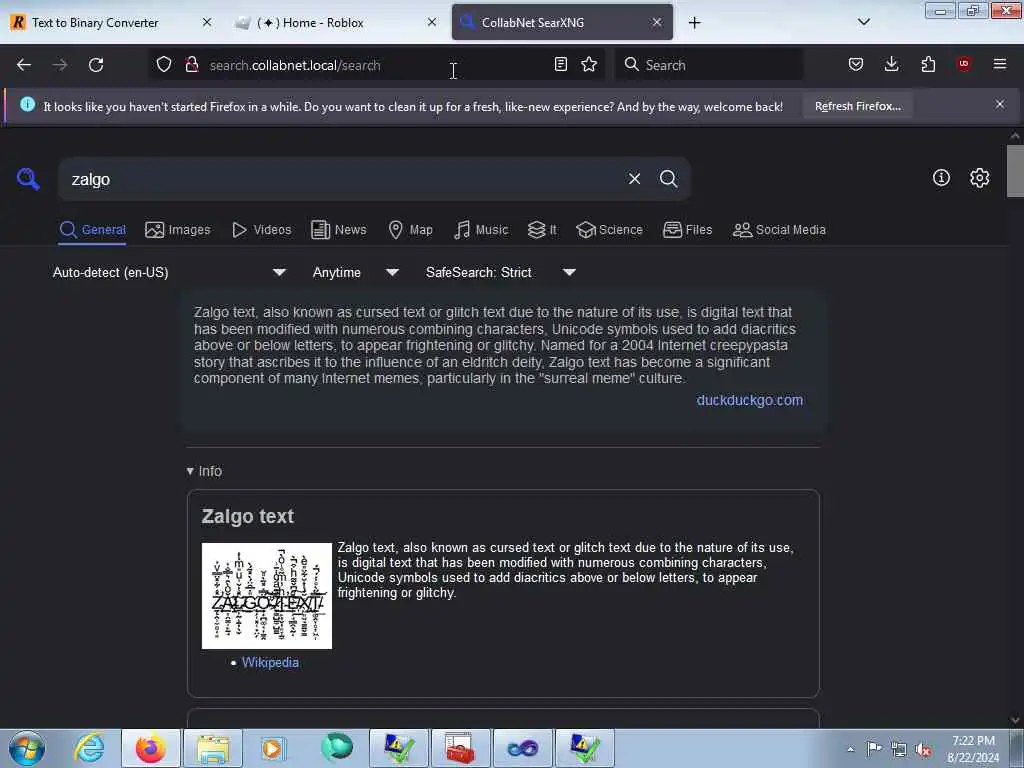The width and height of the screenshot is (1024, 768).
Task: Open the Downloads arrow icon
Action: click(x=891, y=64)
